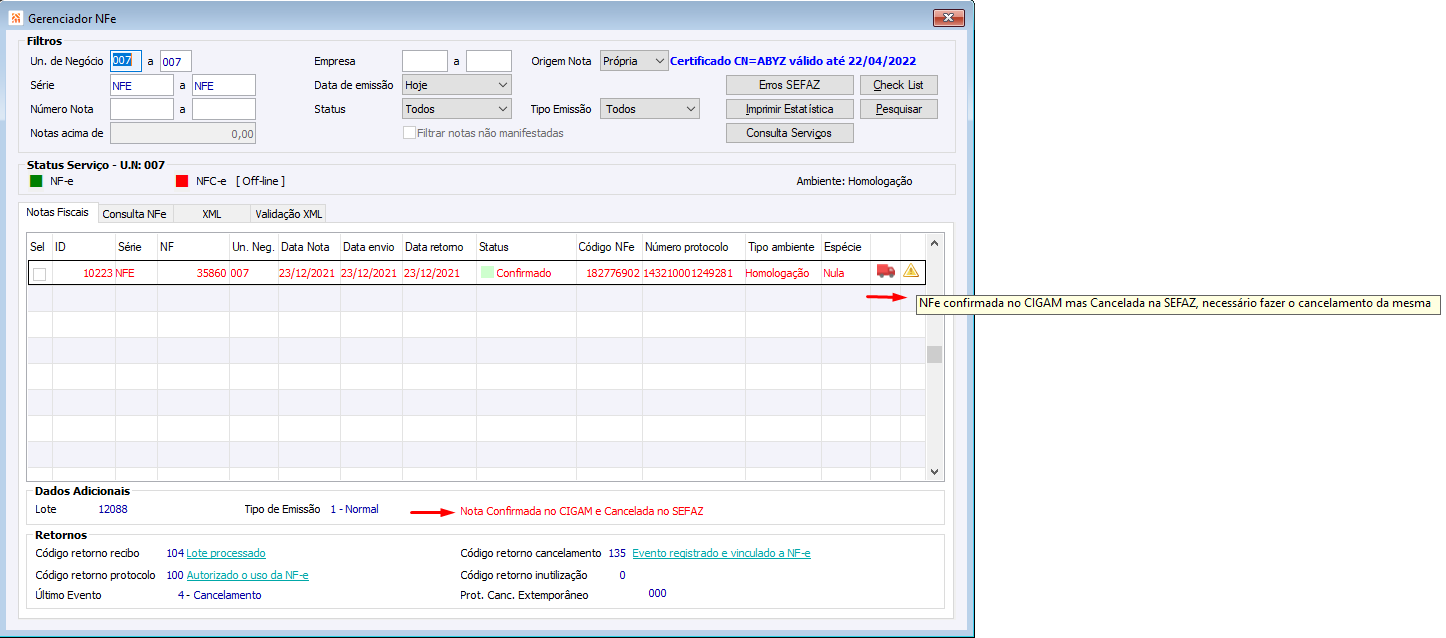Click the vertical scrollbar thumb in grid
Image resolution: width=1446 pixels, height=638 pixels.
[934, 354]
